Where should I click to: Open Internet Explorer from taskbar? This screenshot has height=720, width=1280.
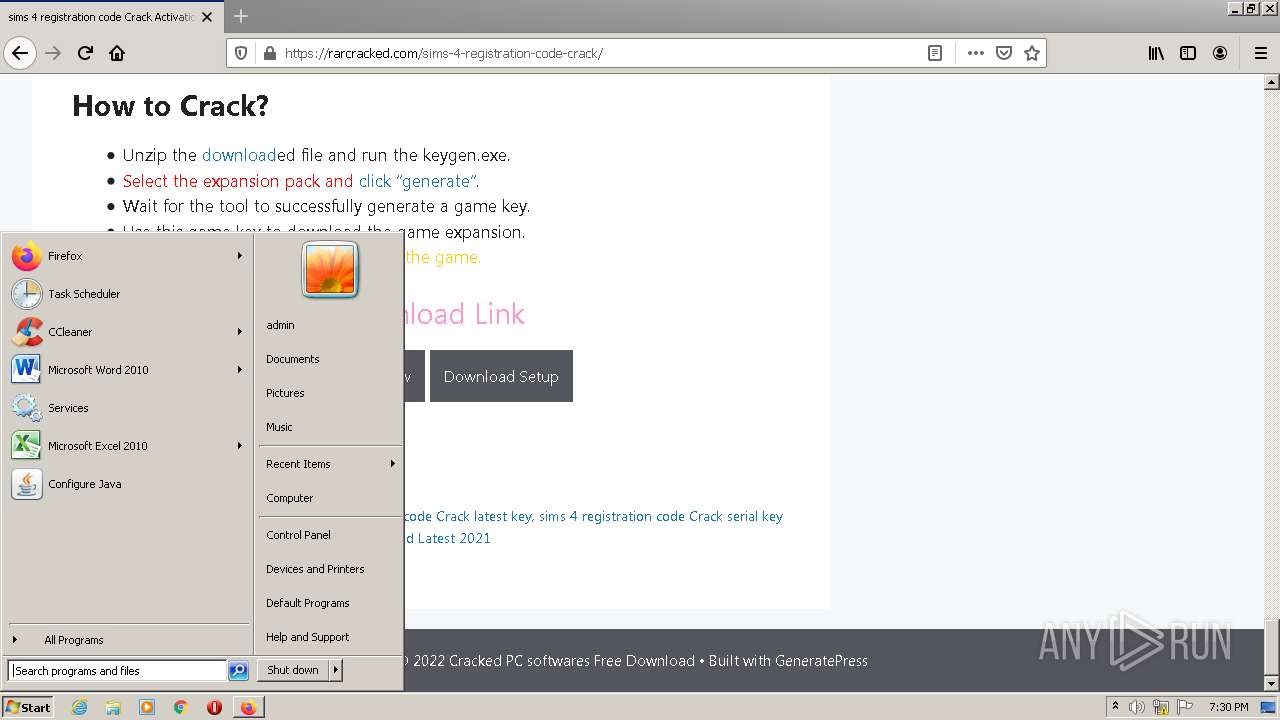(79, 707)
